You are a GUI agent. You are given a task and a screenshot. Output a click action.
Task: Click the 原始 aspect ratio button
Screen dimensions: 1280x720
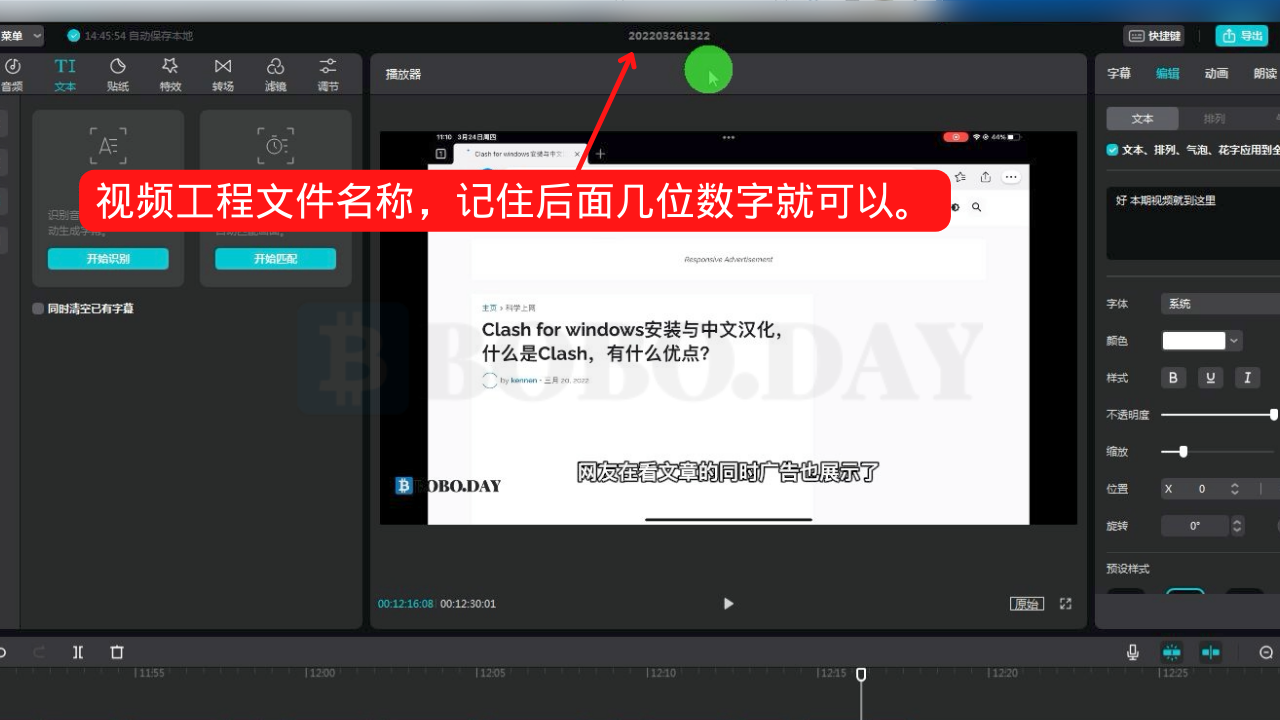(1027, 604)
